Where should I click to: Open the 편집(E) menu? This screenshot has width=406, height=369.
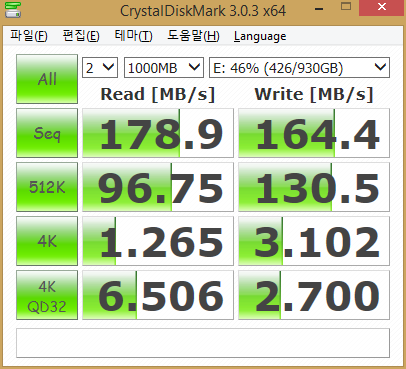pos(81,36)
